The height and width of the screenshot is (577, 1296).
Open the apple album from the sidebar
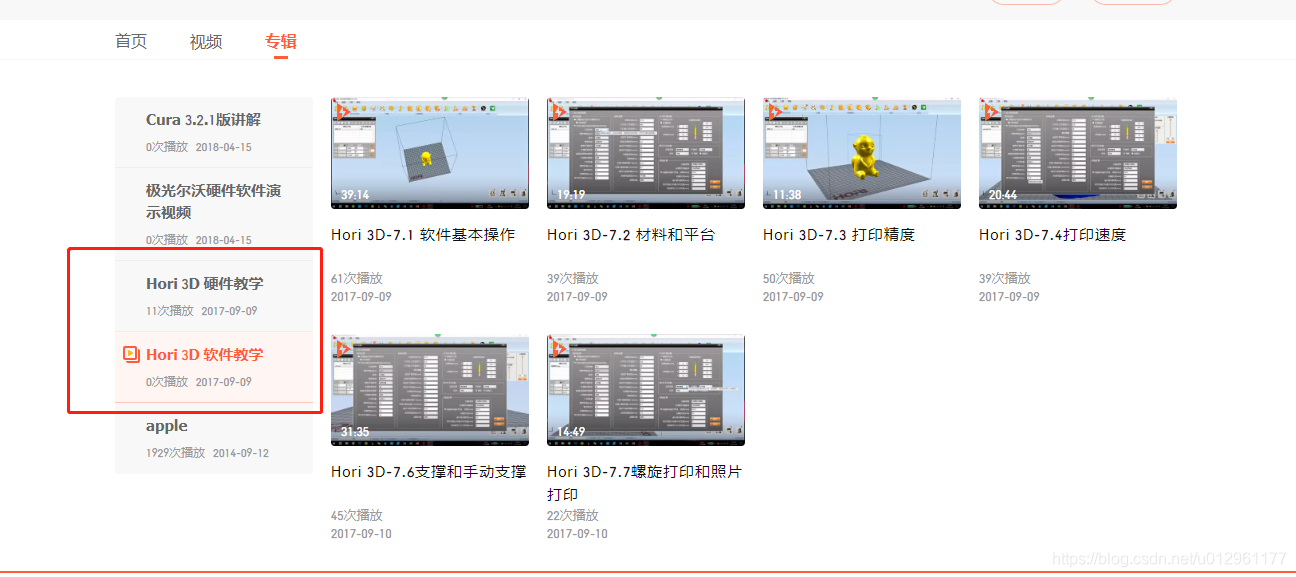(x=166, y=425)
